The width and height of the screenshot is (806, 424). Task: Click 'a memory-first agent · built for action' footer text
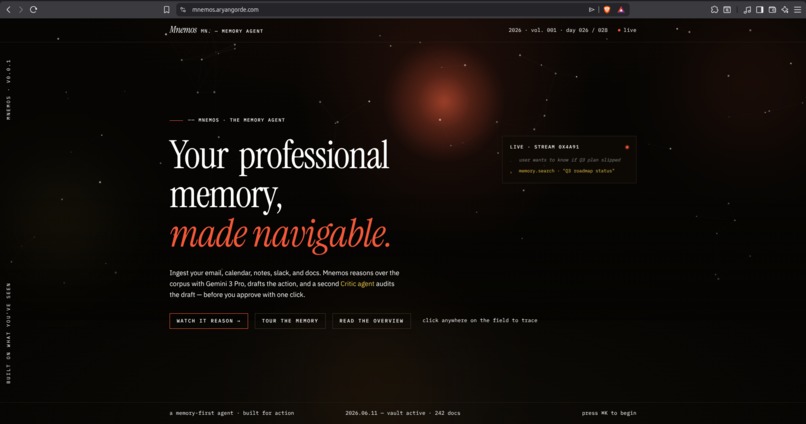click(232, 413)
